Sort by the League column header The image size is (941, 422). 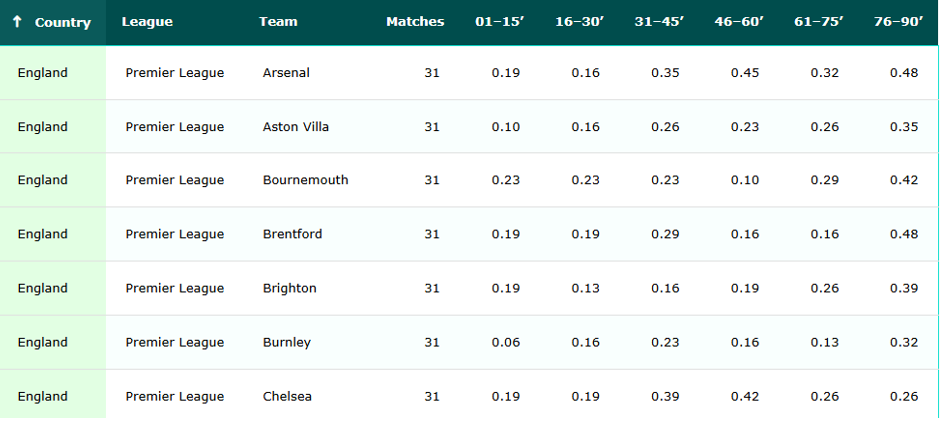(x=147, y=22)
